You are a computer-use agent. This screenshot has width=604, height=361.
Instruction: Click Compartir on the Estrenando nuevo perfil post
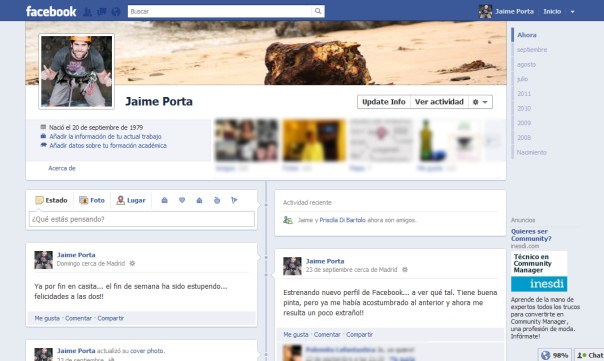click(359, 334)
